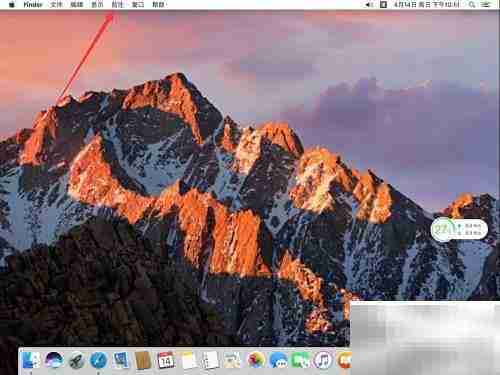
Task: Open the Reminders app in Dock
Action: tap(210, 361)
